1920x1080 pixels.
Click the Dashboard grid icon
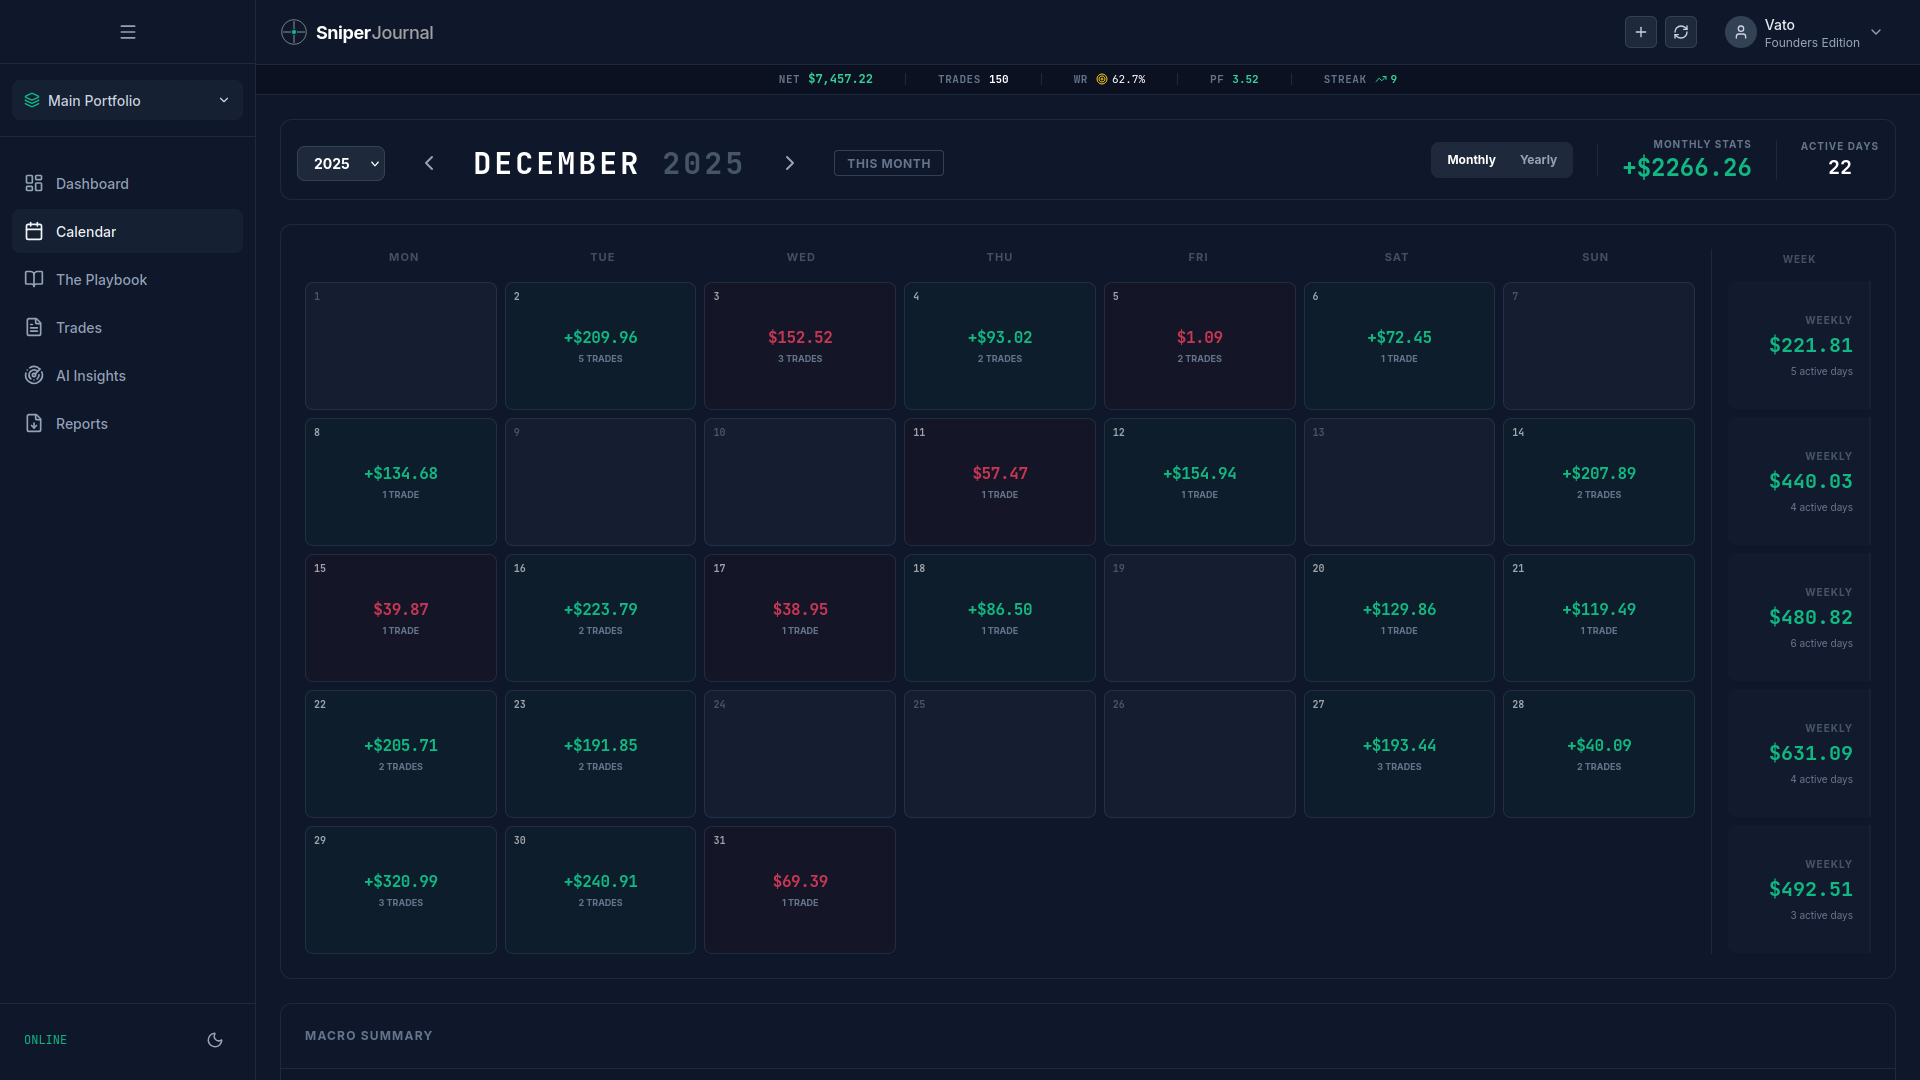click(34, 183)
